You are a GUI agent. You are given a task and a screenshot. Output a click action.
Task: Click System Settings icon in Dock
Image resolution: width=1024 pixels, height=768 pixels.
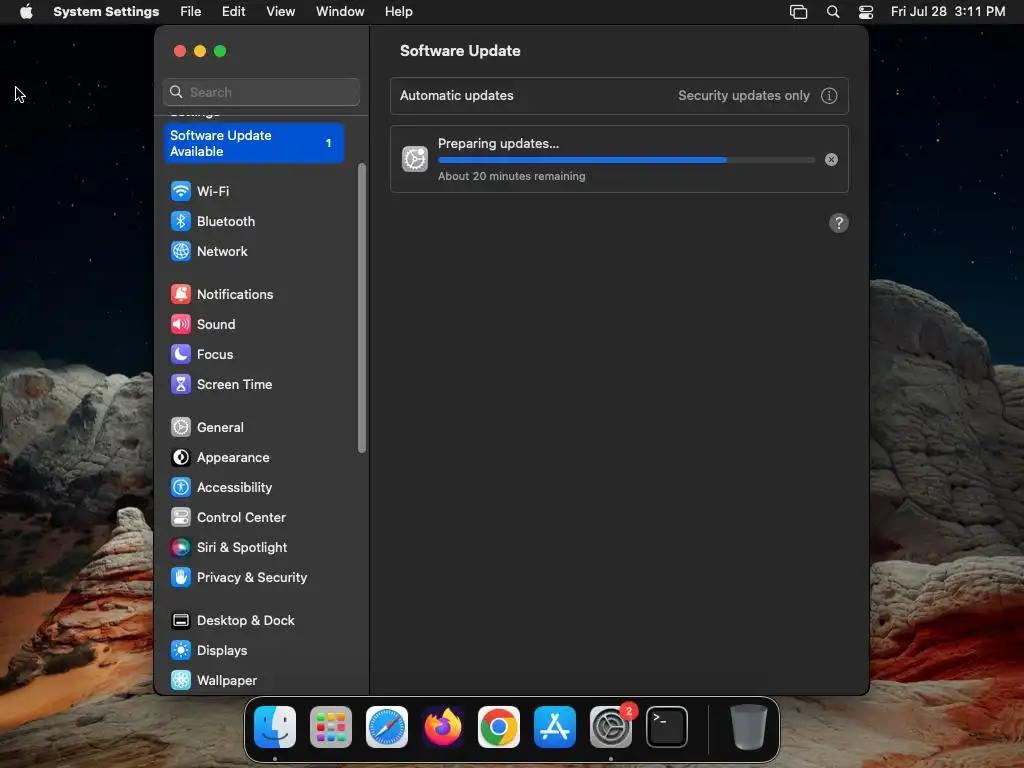[611, 726]
